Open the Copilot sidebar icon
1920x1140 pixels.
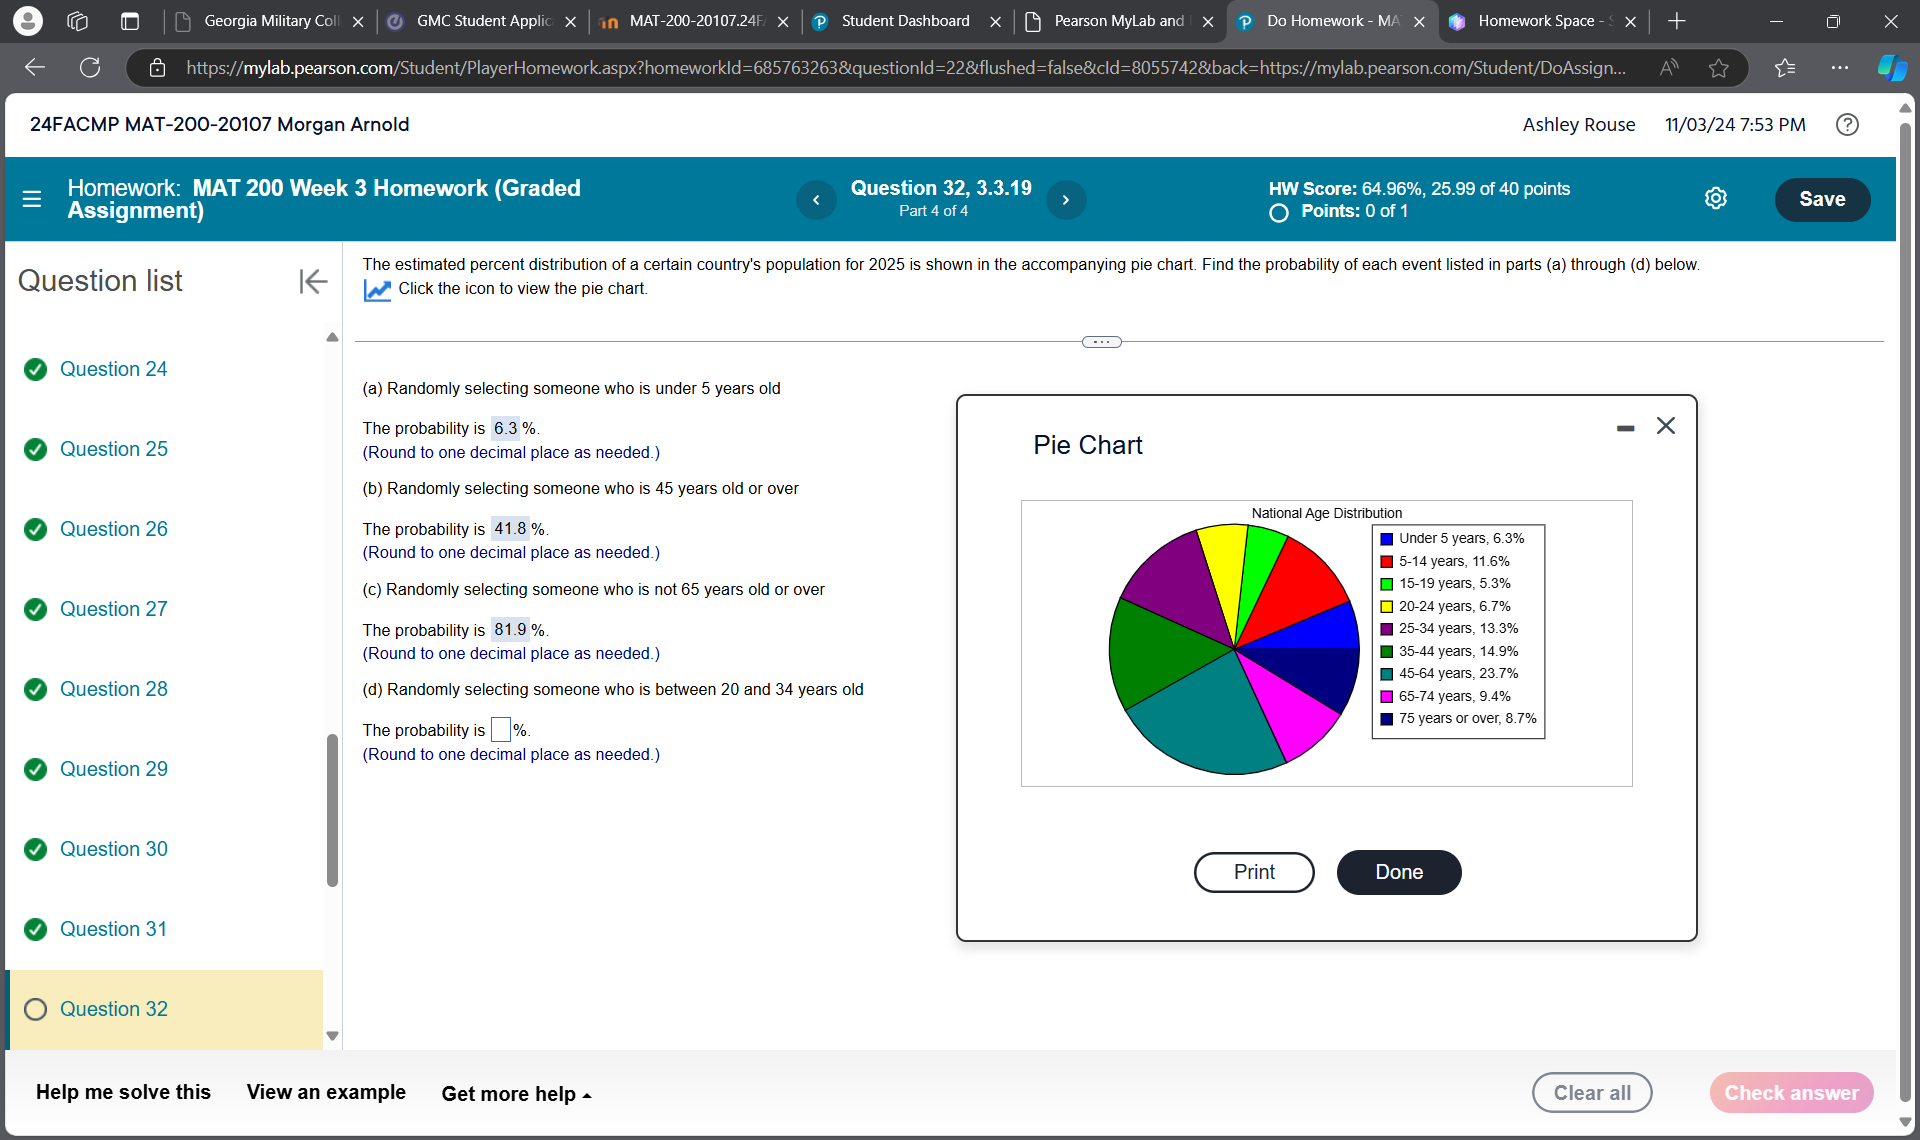click(1892, 68)
